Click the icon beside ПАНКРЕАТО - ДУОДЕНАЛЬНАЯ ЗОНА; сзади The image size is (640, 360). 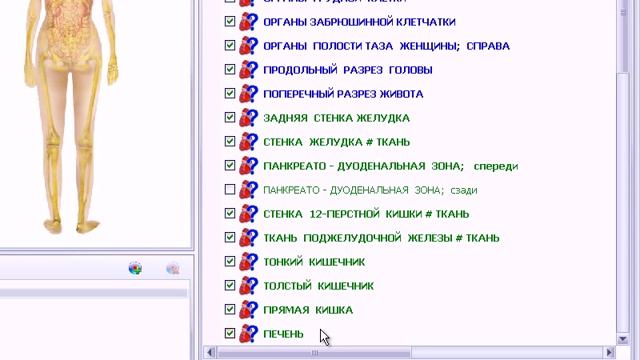(248, 190)
